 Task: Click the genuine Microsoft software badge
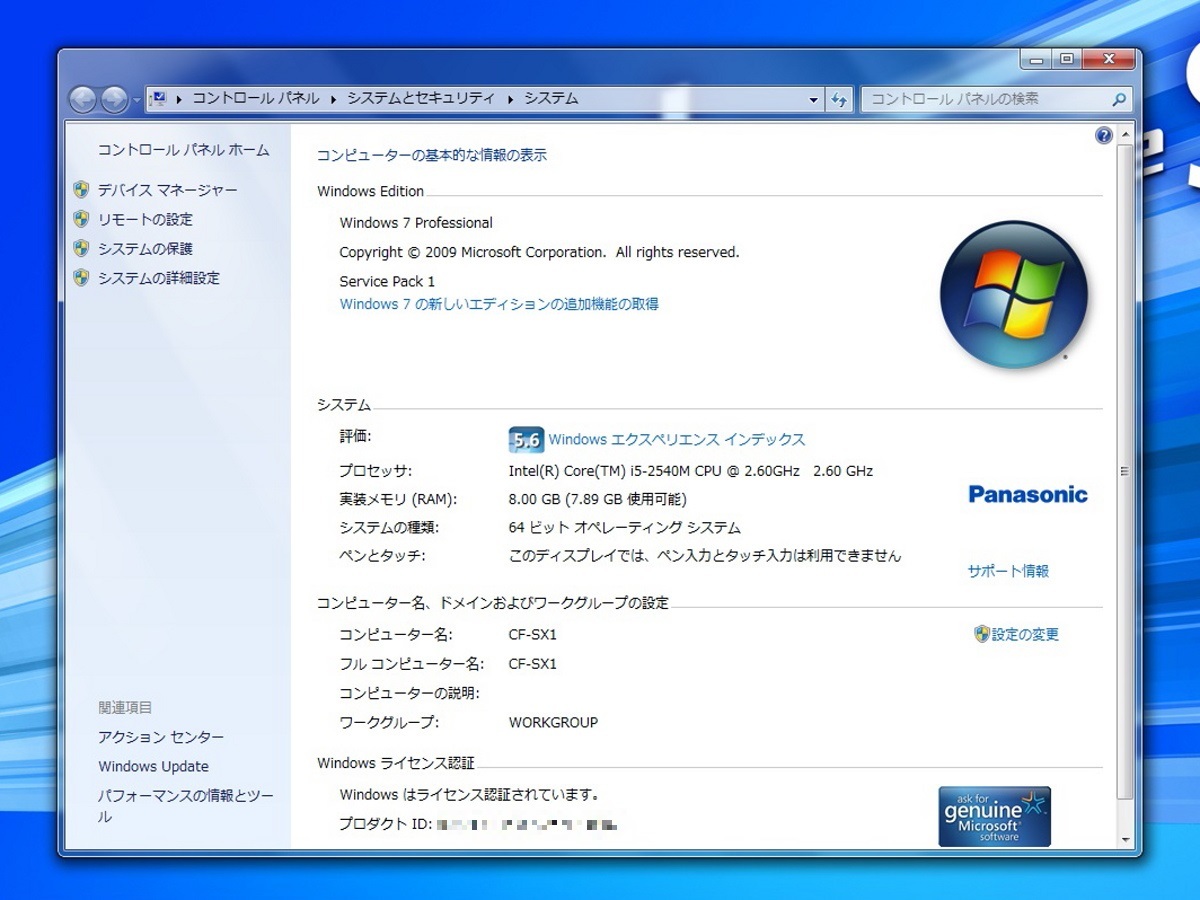[x=995, y=816]
